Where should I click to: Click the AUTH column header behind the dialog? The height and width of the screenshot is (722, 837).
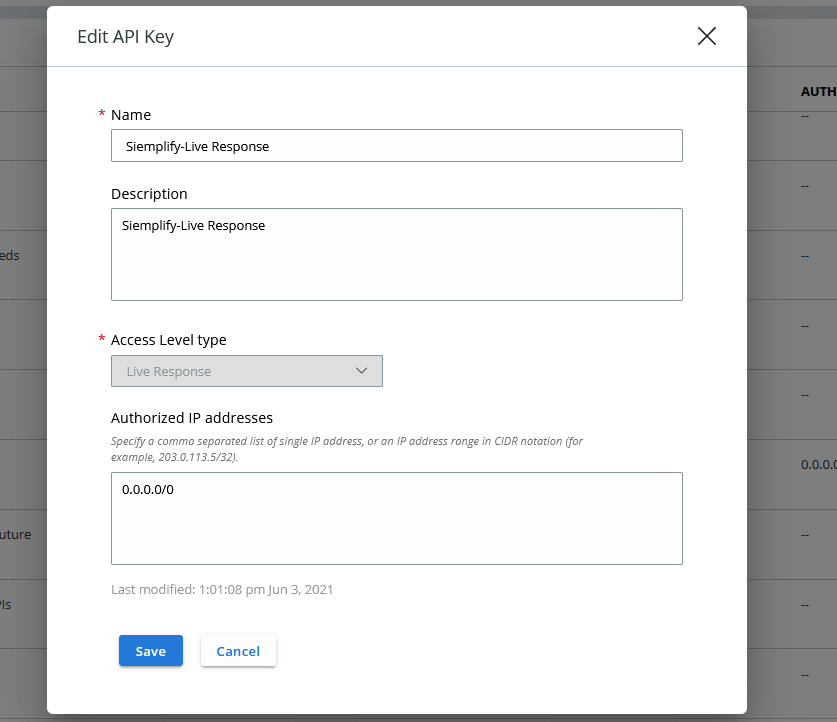coord(818,91)
